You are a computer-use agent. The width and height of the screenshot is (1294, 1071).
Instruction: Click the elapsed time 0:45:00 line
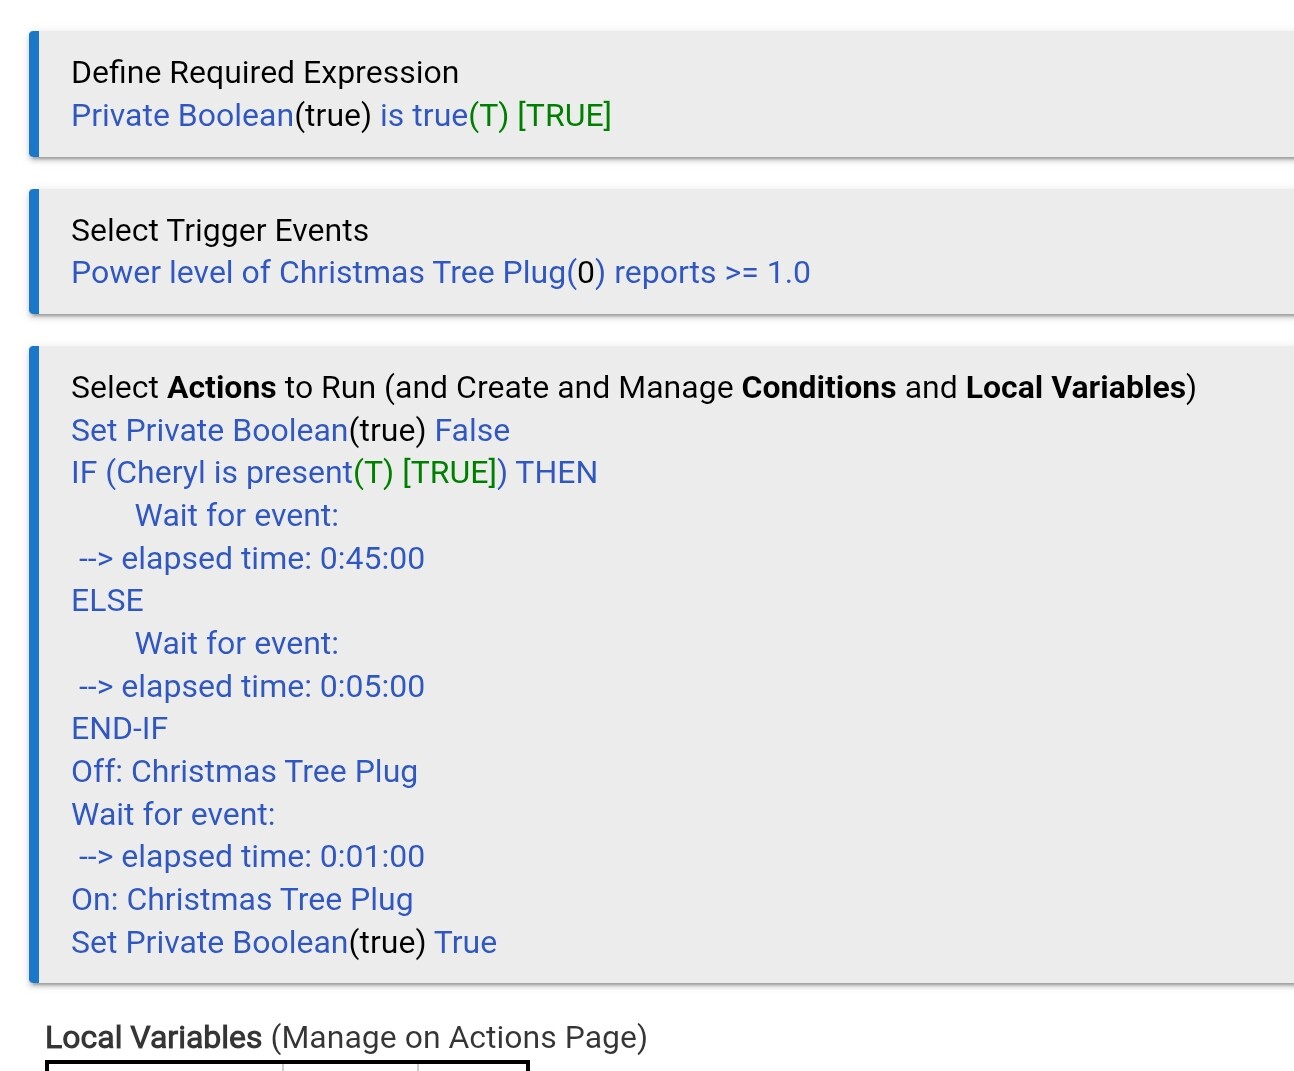coord(252,558)
